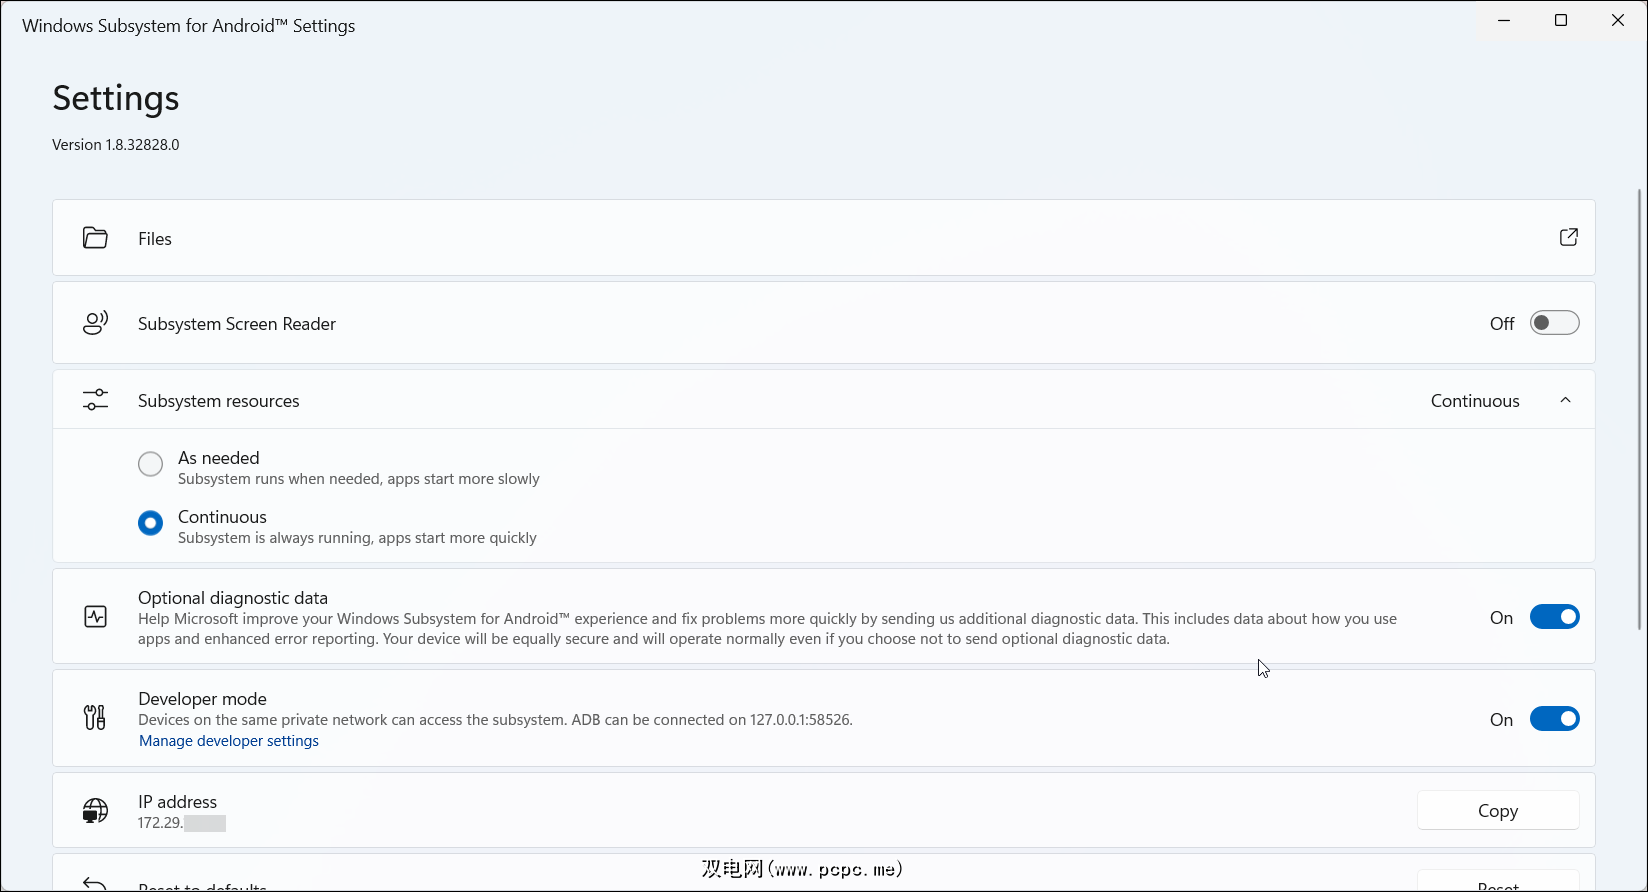This screenshot has width=1648, height=892.
Task: Collapse the Subsystem resources section
Action: (x=1565, y=400)
